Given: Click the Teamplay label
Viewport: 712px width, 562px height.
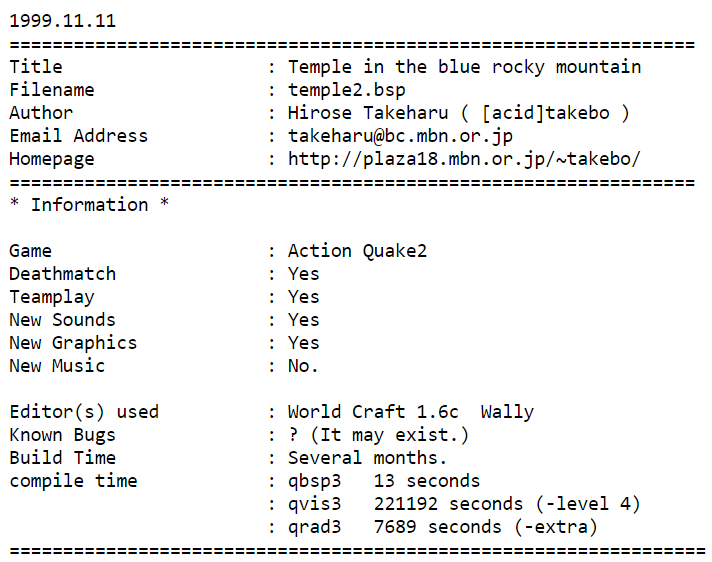Looking at the screenshot, I should pyautogui.click(x=52, y=297).
